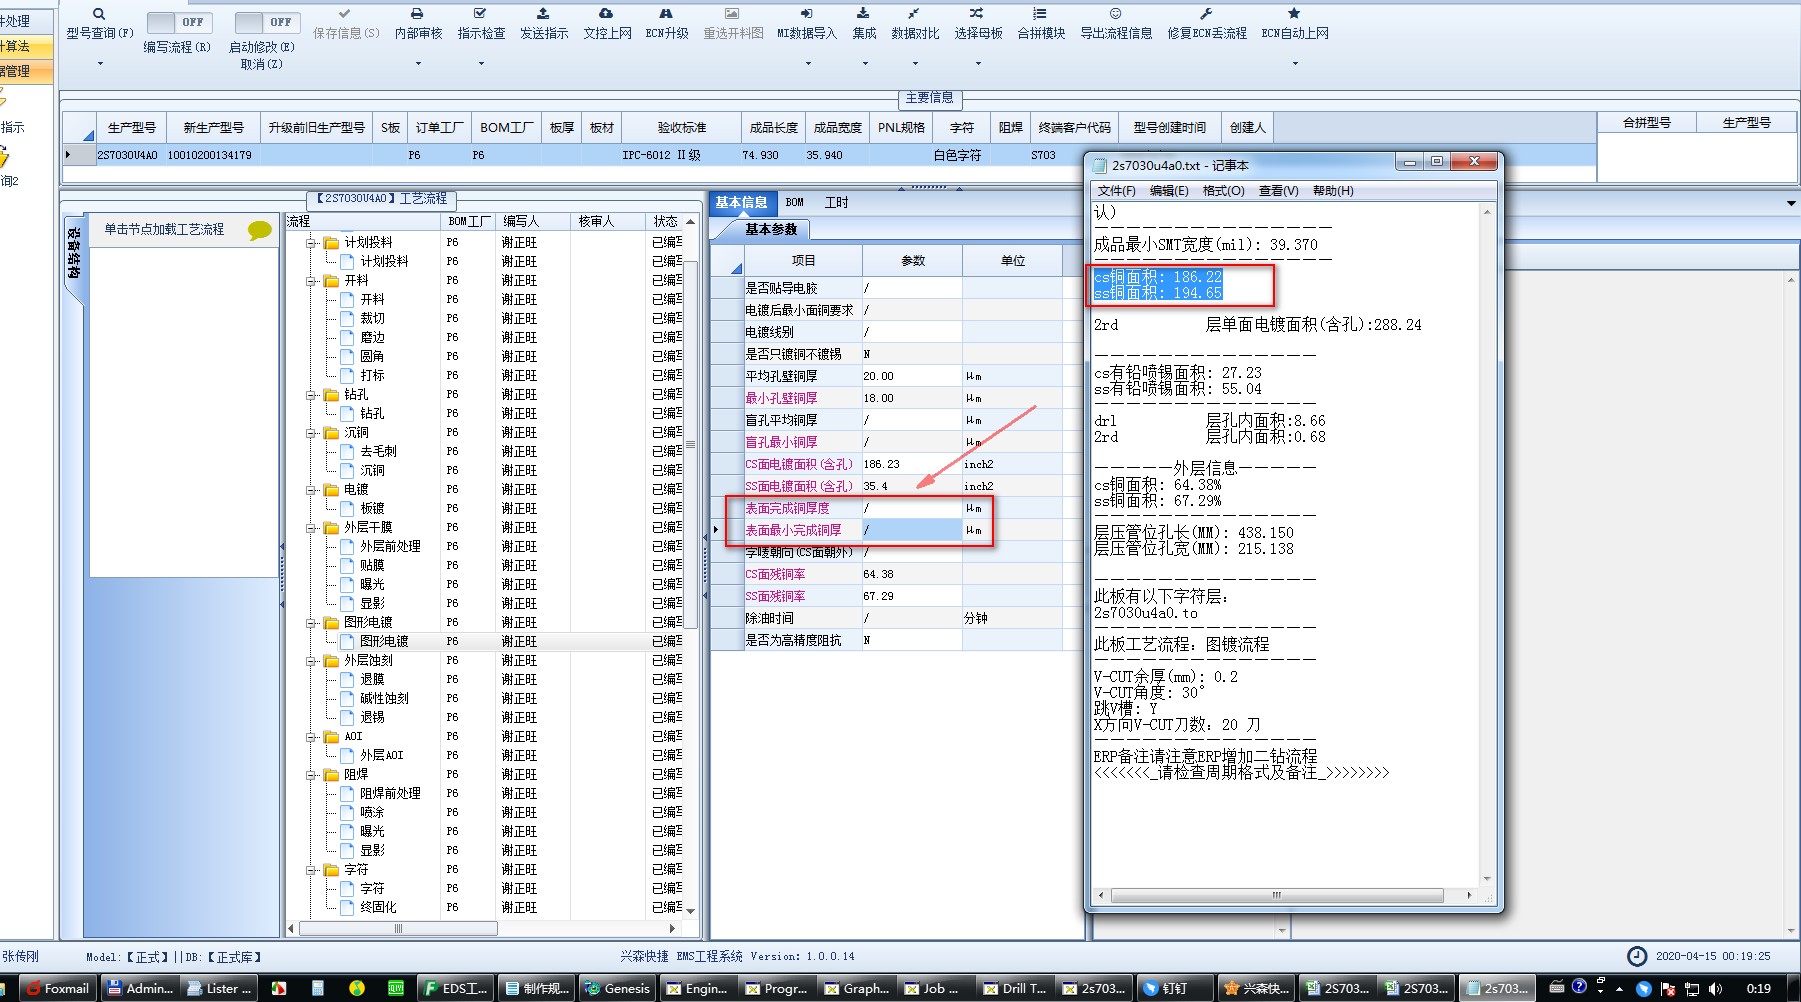Click the 合拼型号 column header
The image size is (1801, 1002).
click(1646, 123)
